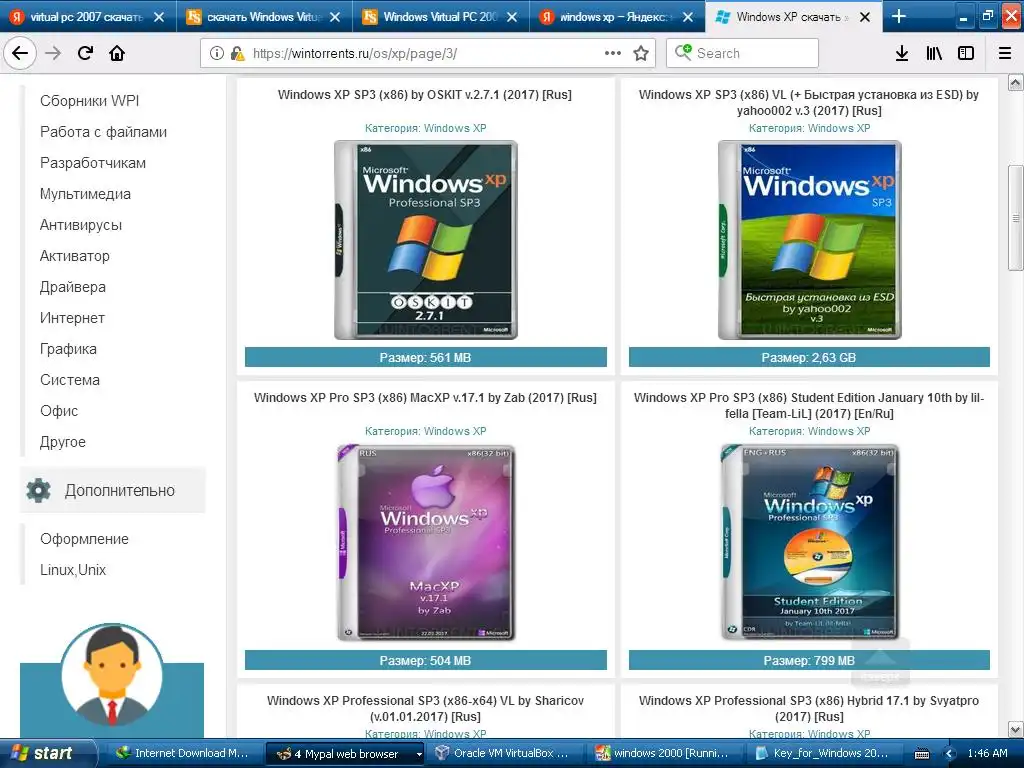The image size is (1024, 768).
Task: Open the downloads arrow button
Action: [x=902, y=53]
